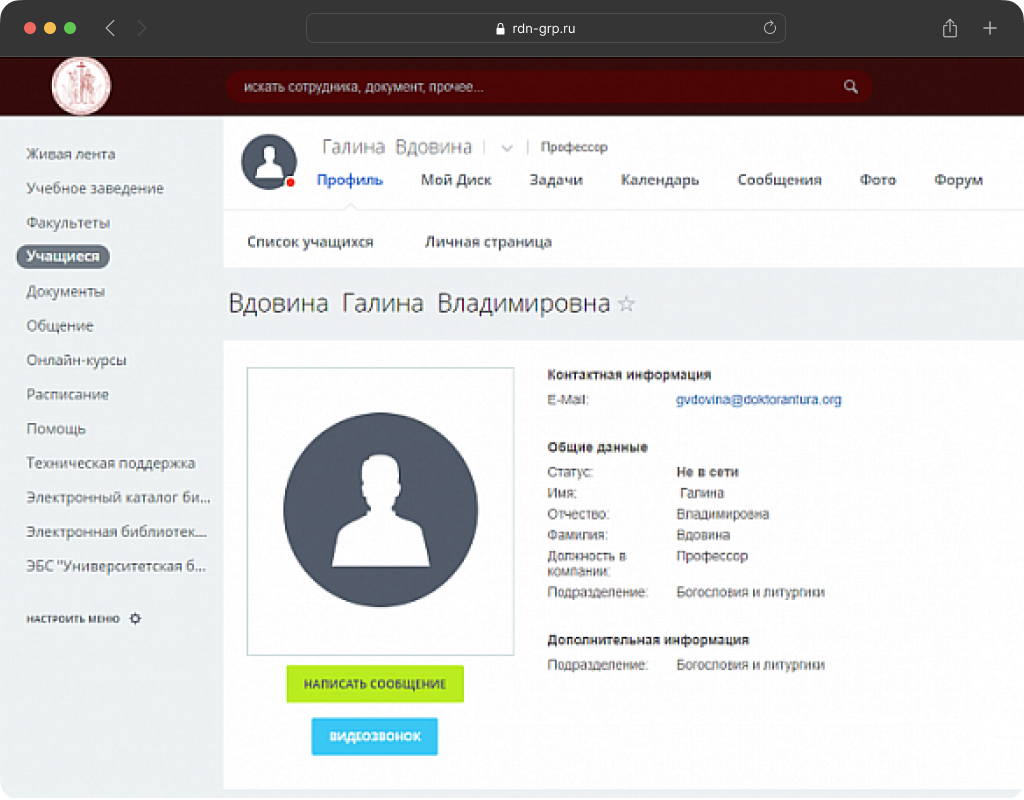Click the favorite star next to the name
This screenshot has width=1024, height=800.
627,304
